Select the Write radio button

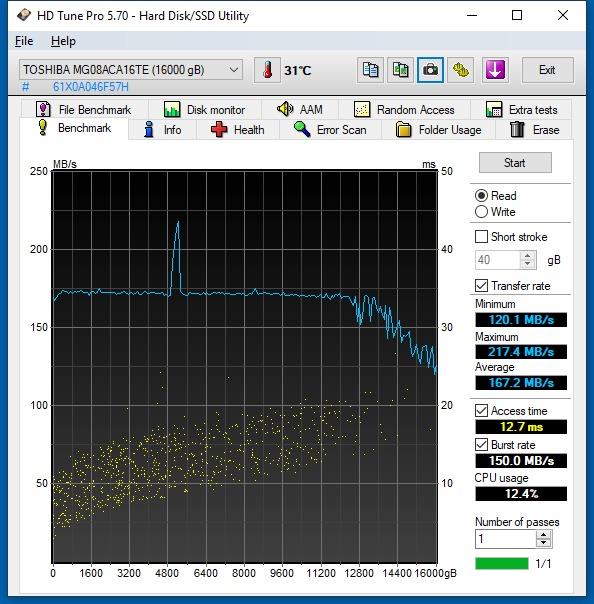tap(482, 212)
